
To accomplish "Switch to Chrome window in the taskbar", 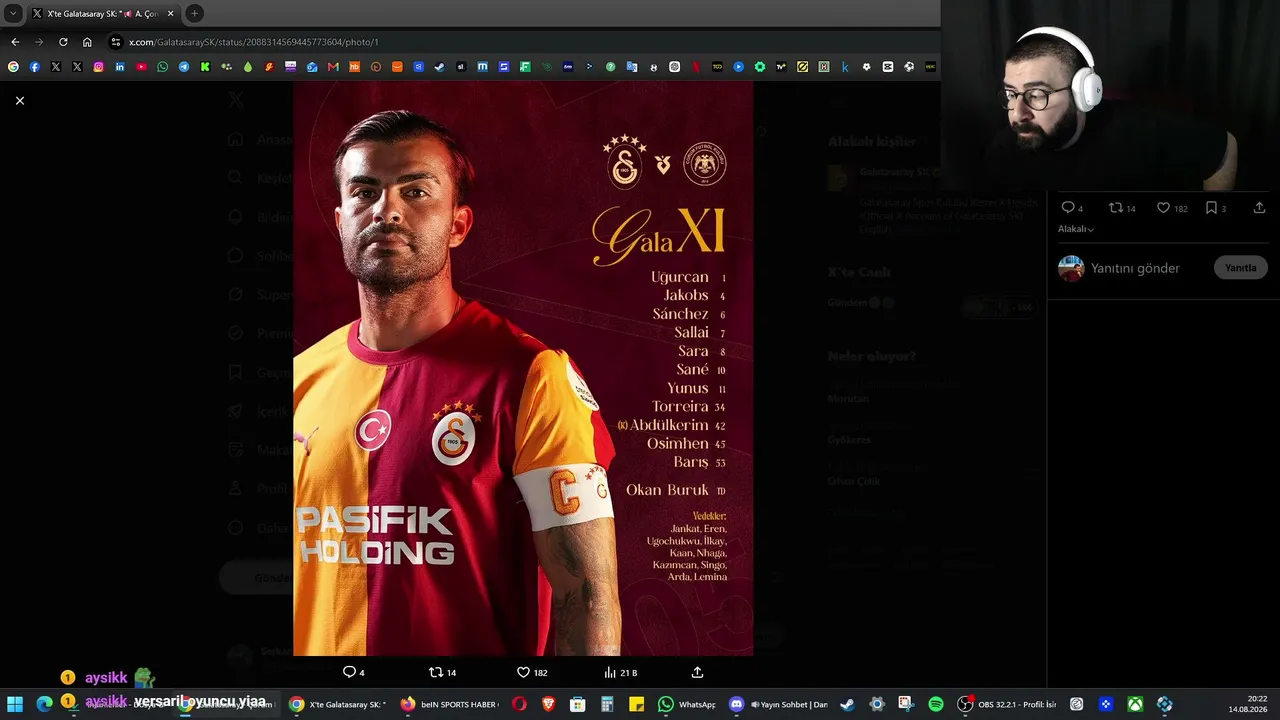I will pyautogui.click(x=338, y=704).
